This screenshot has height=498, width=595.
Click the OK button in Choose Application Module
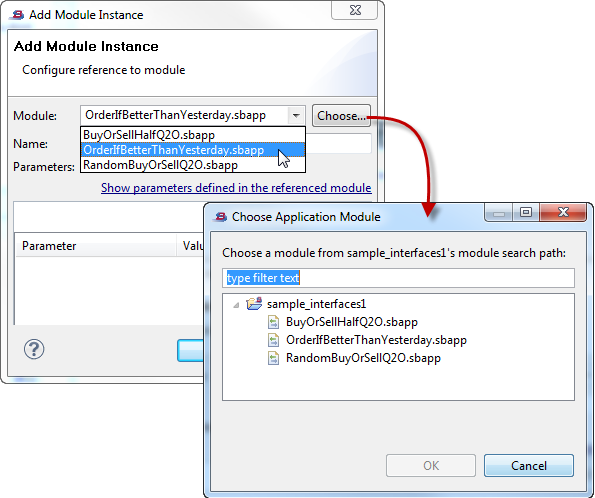pyautogui.click(x=431, y=465)
